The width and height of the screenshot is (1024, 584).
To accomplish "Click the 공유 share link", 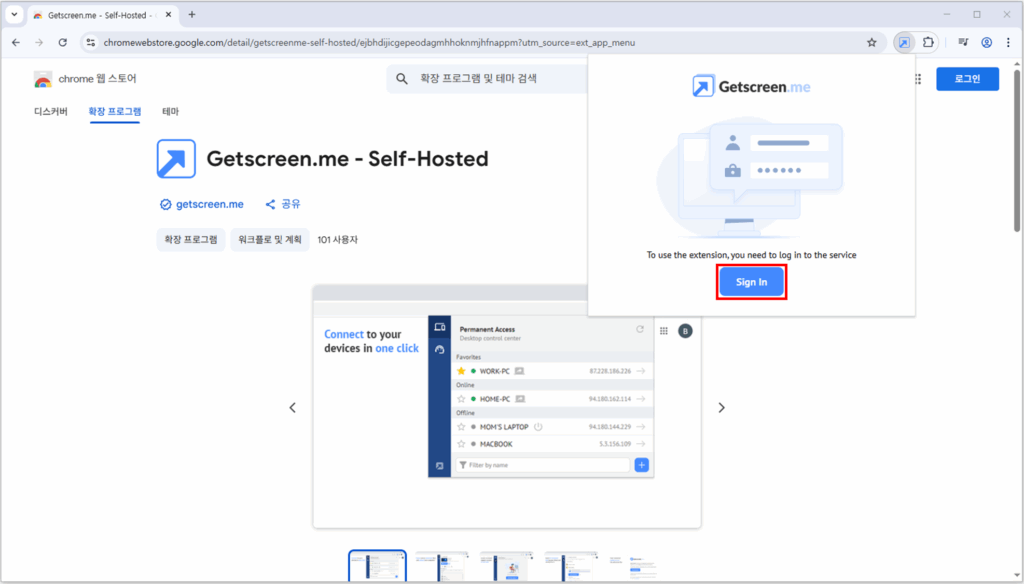I will [283, 204].
